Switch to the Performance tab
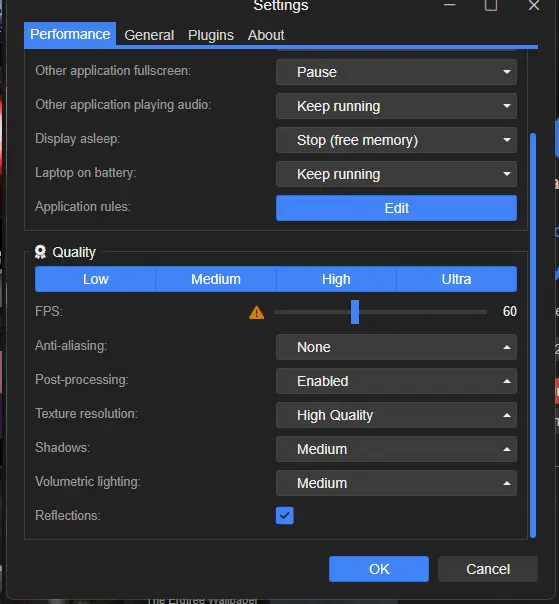 pyautogui.click(x=70, y=34)
